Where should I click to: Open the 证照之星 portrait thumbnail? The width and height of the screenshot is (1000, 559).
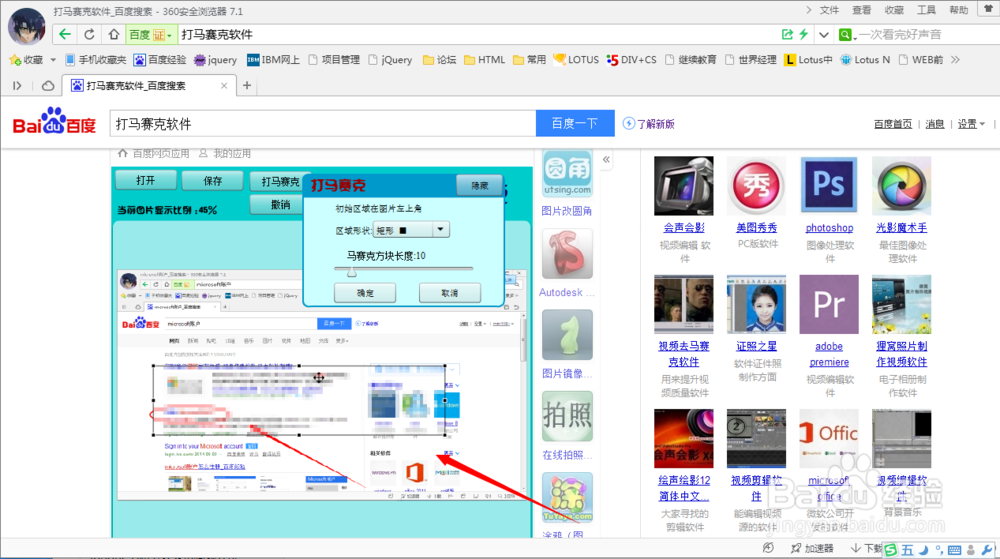[756, 305]
